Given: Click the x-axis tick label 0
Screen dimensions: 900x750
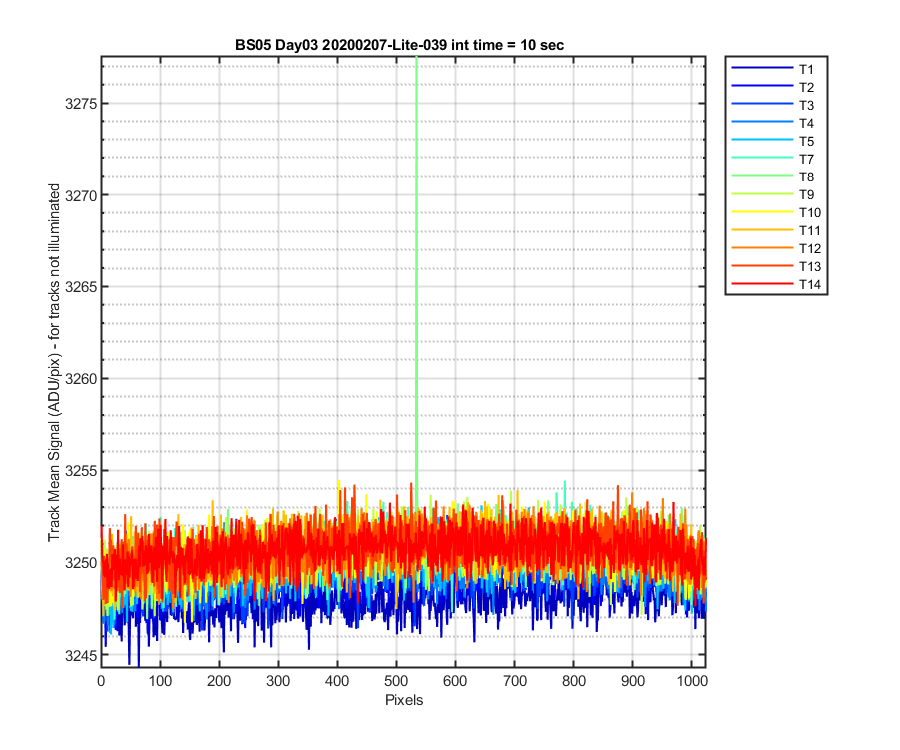Looking at the screenshot, I should click(x=101, y=681).
